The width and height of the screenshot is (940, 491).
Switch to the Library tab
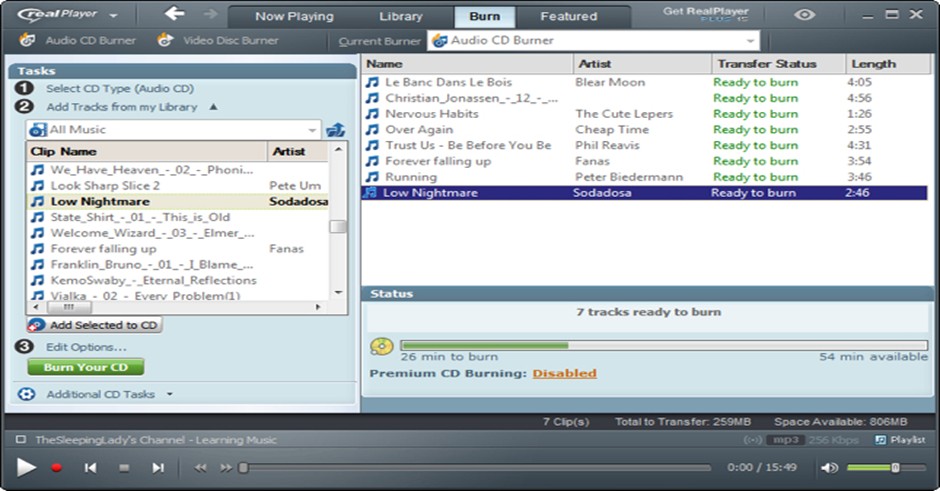pyautogui.click(x=400, y=16)
